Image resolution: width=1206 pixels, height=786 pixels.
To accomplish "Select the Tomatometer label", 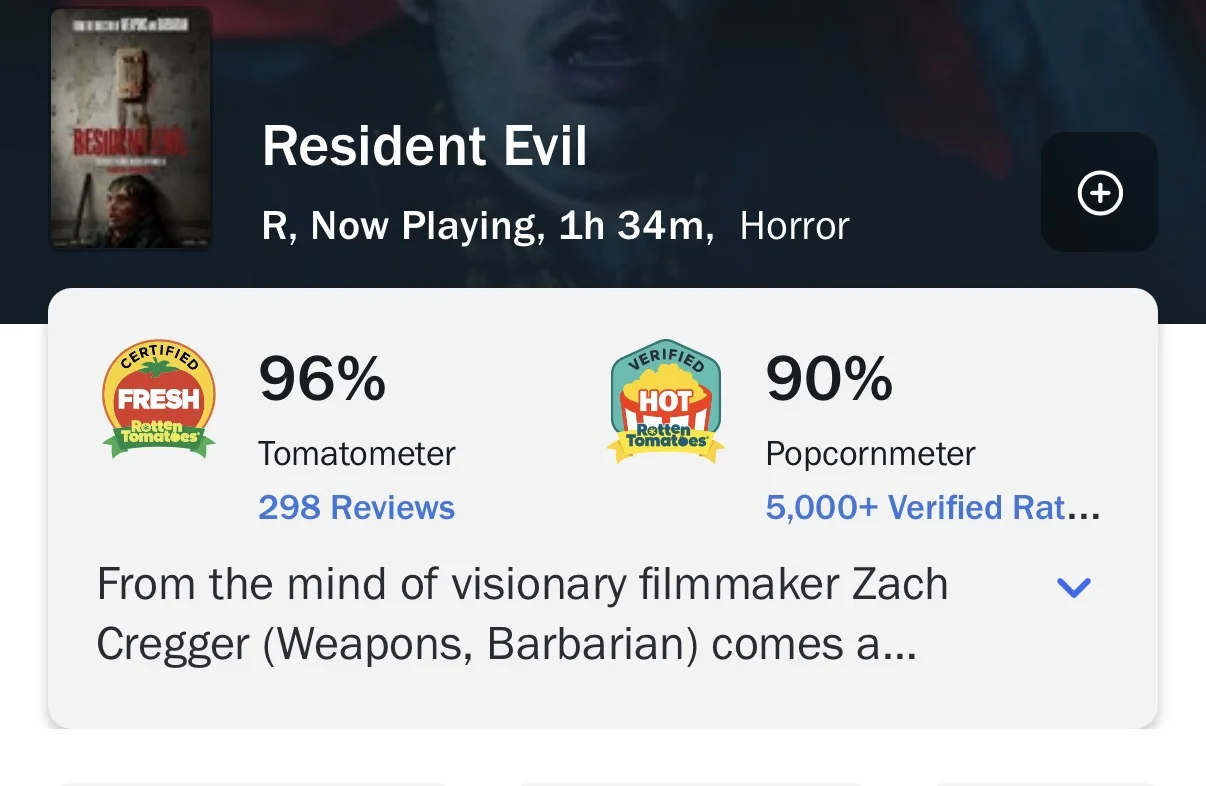I will pyautogui.click(x=357, y=454).
